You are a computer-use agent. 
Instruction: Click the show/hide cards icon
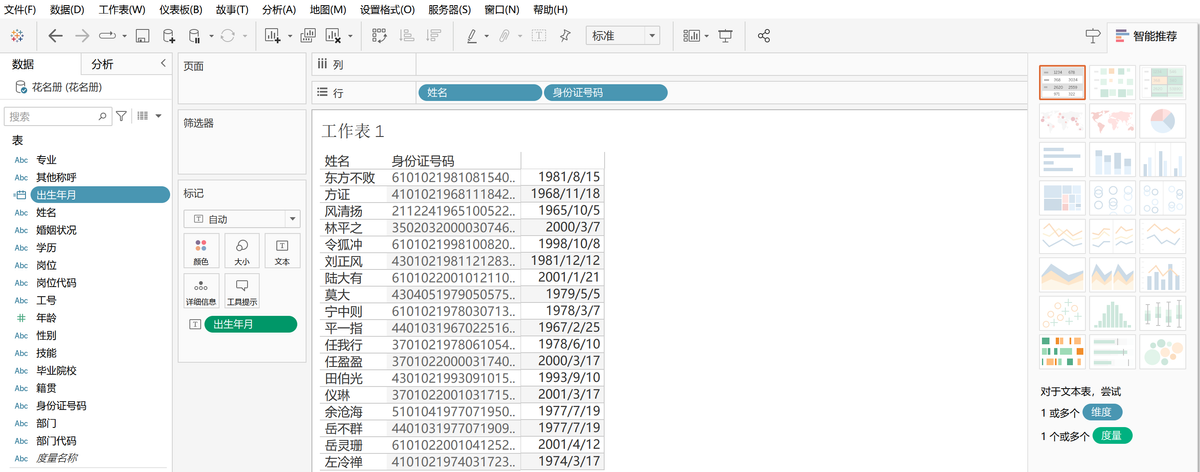click(x=692, y=36)
